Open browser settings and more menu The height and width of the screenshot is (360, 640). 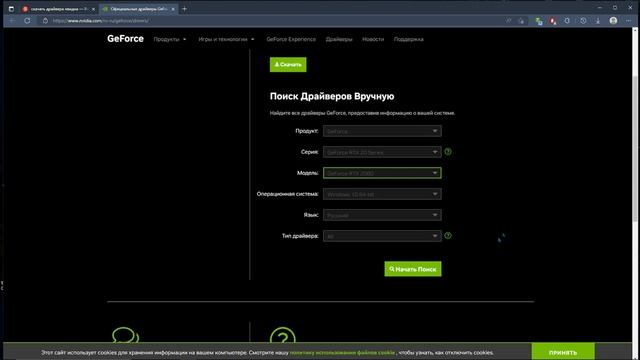point(629,20)
